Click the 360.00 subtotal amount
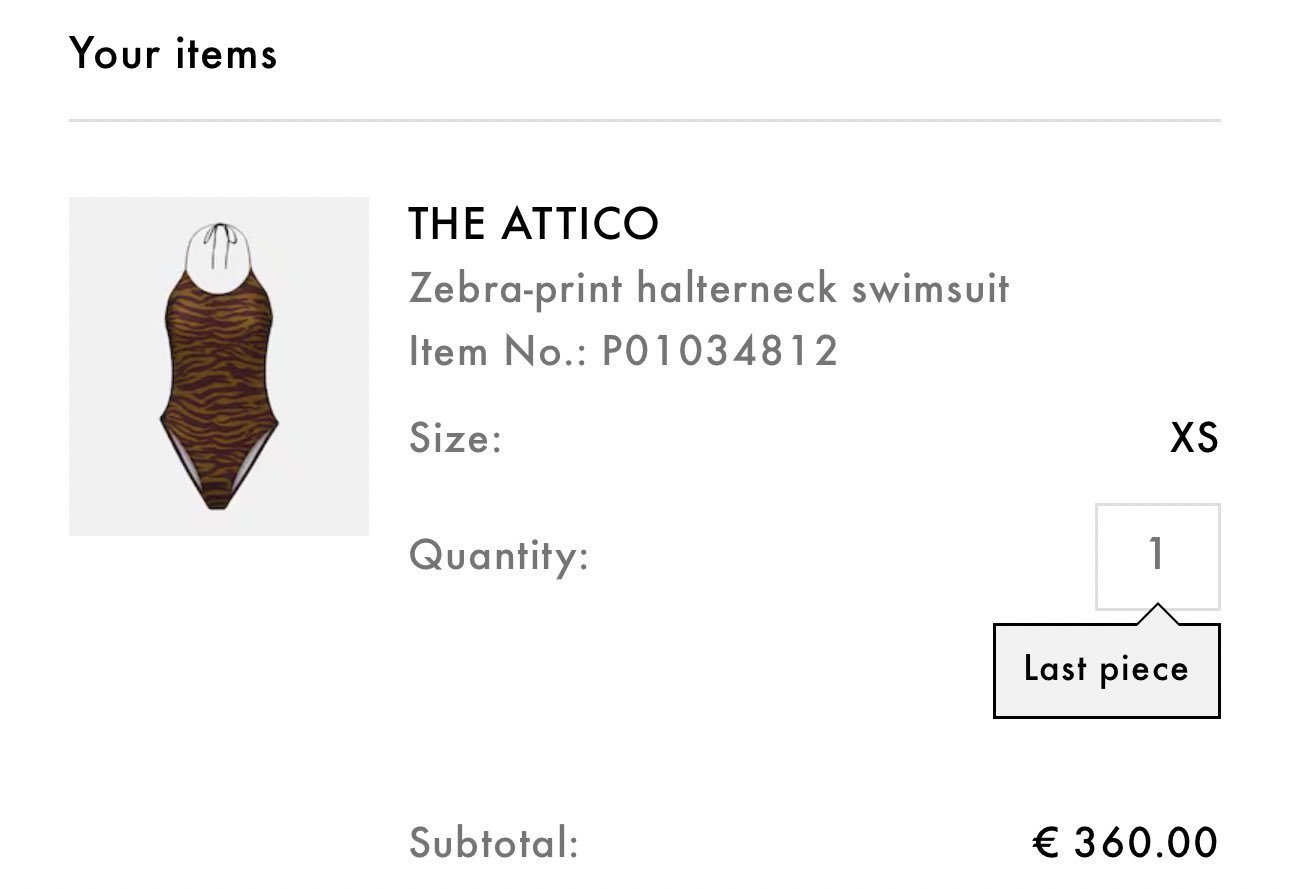The height and width of the screenshot is (889, 1289). [1146, 843]
